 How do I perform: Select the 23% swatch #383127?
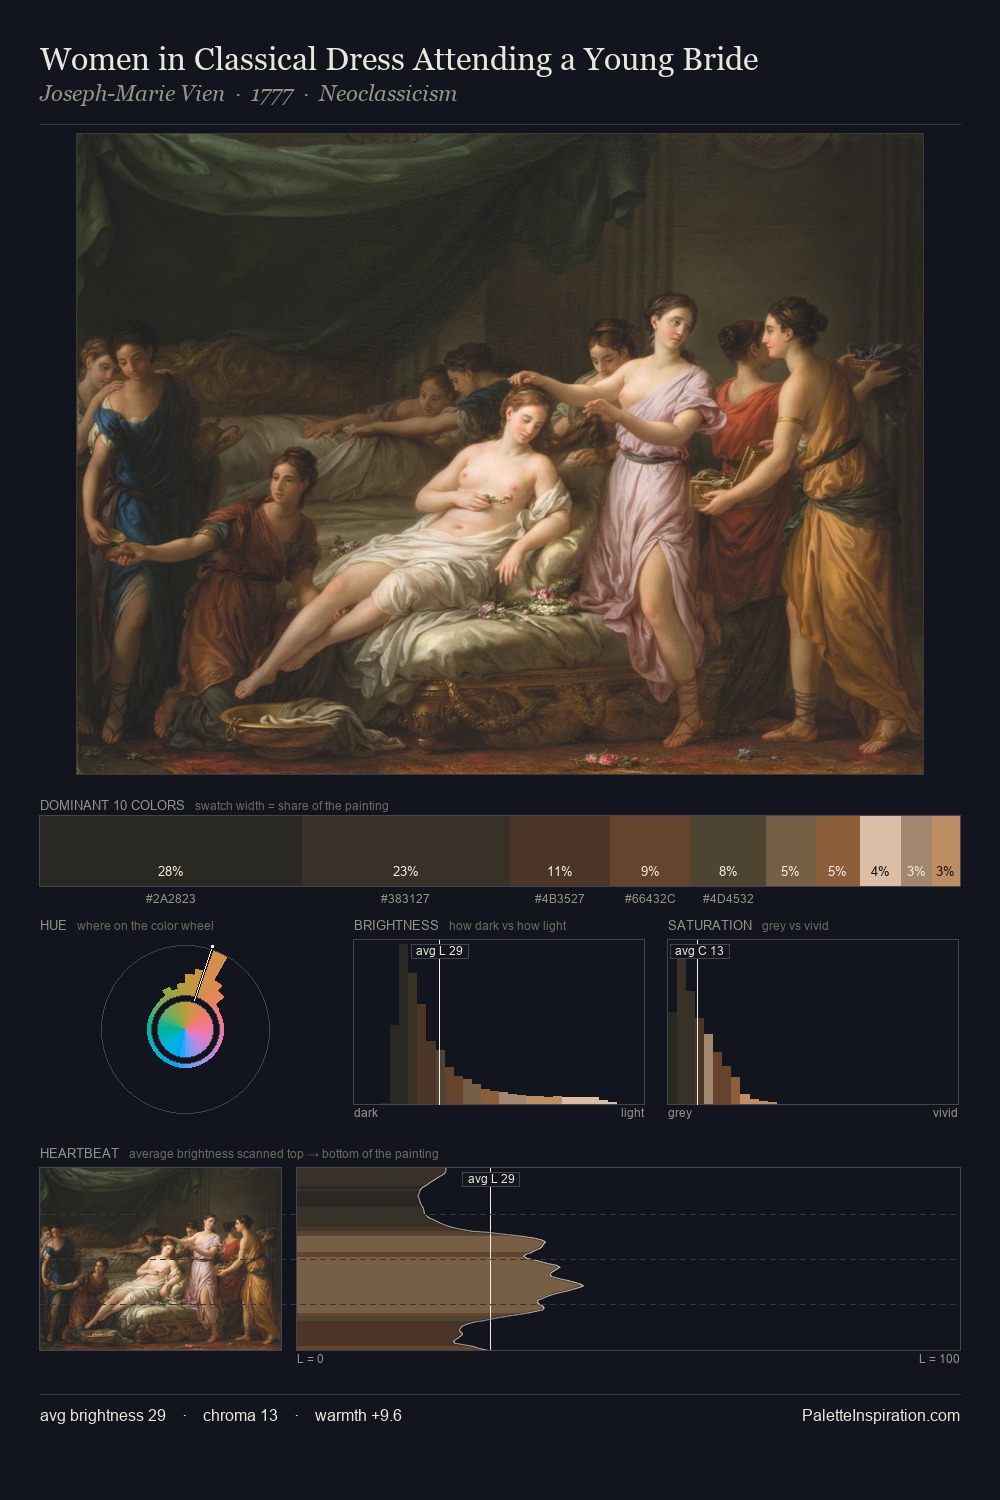(x=406, y=851)
